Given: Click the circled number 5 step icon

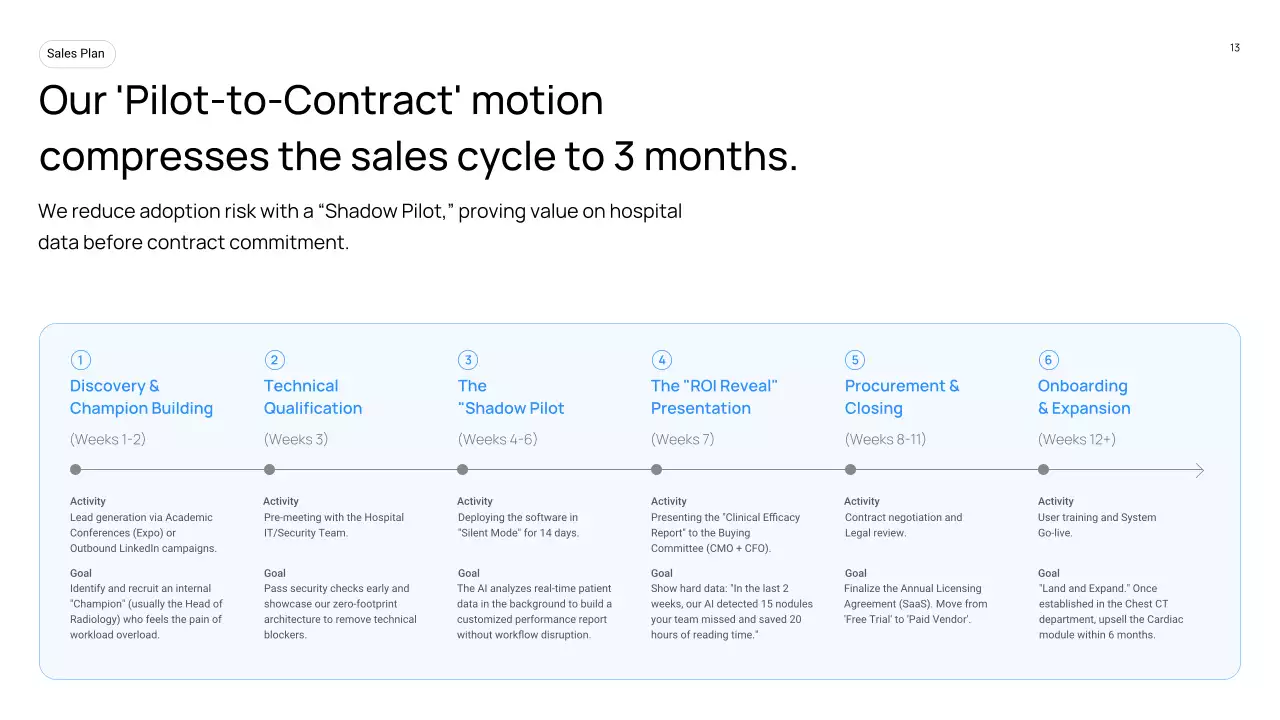Looking at the screenshot, I should [855, 360].
